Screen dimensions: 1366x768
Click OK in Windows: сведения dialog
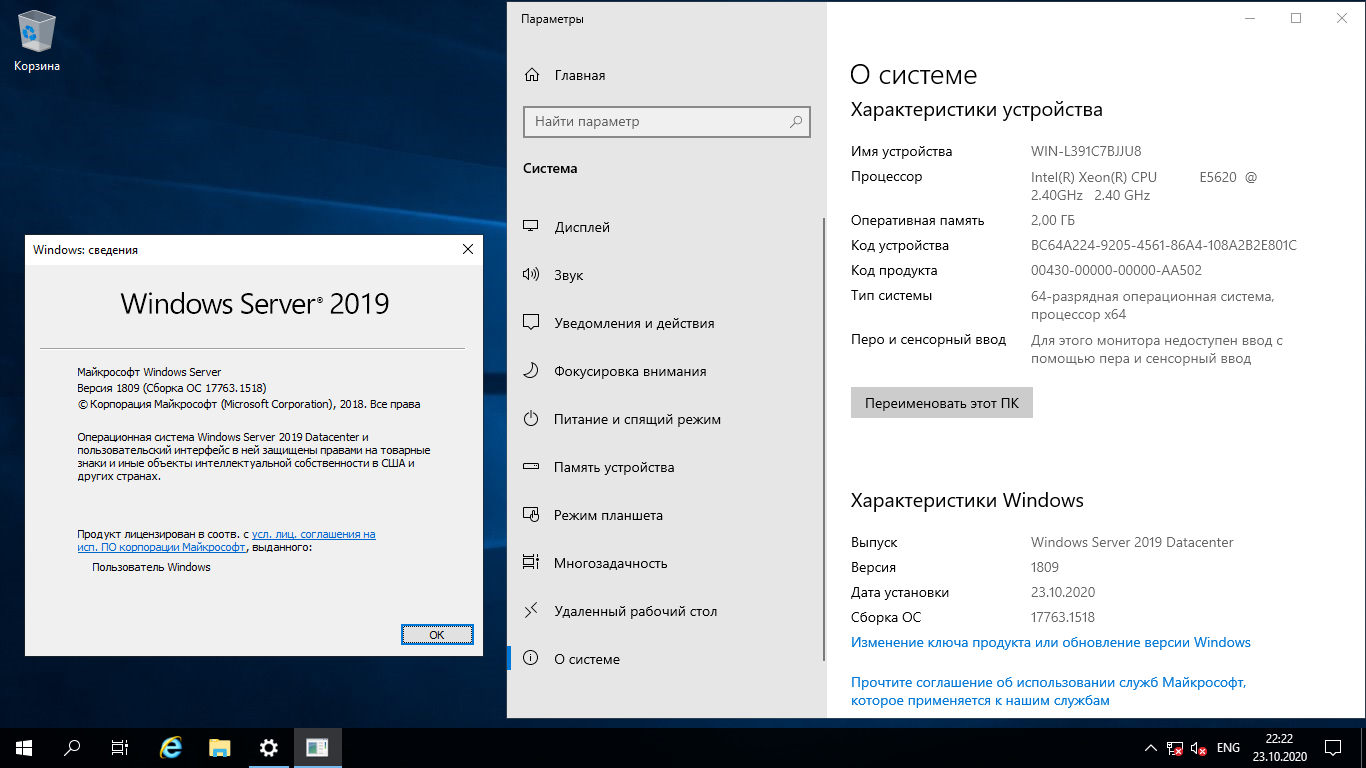pyautogui.click(x=437, y=634)
